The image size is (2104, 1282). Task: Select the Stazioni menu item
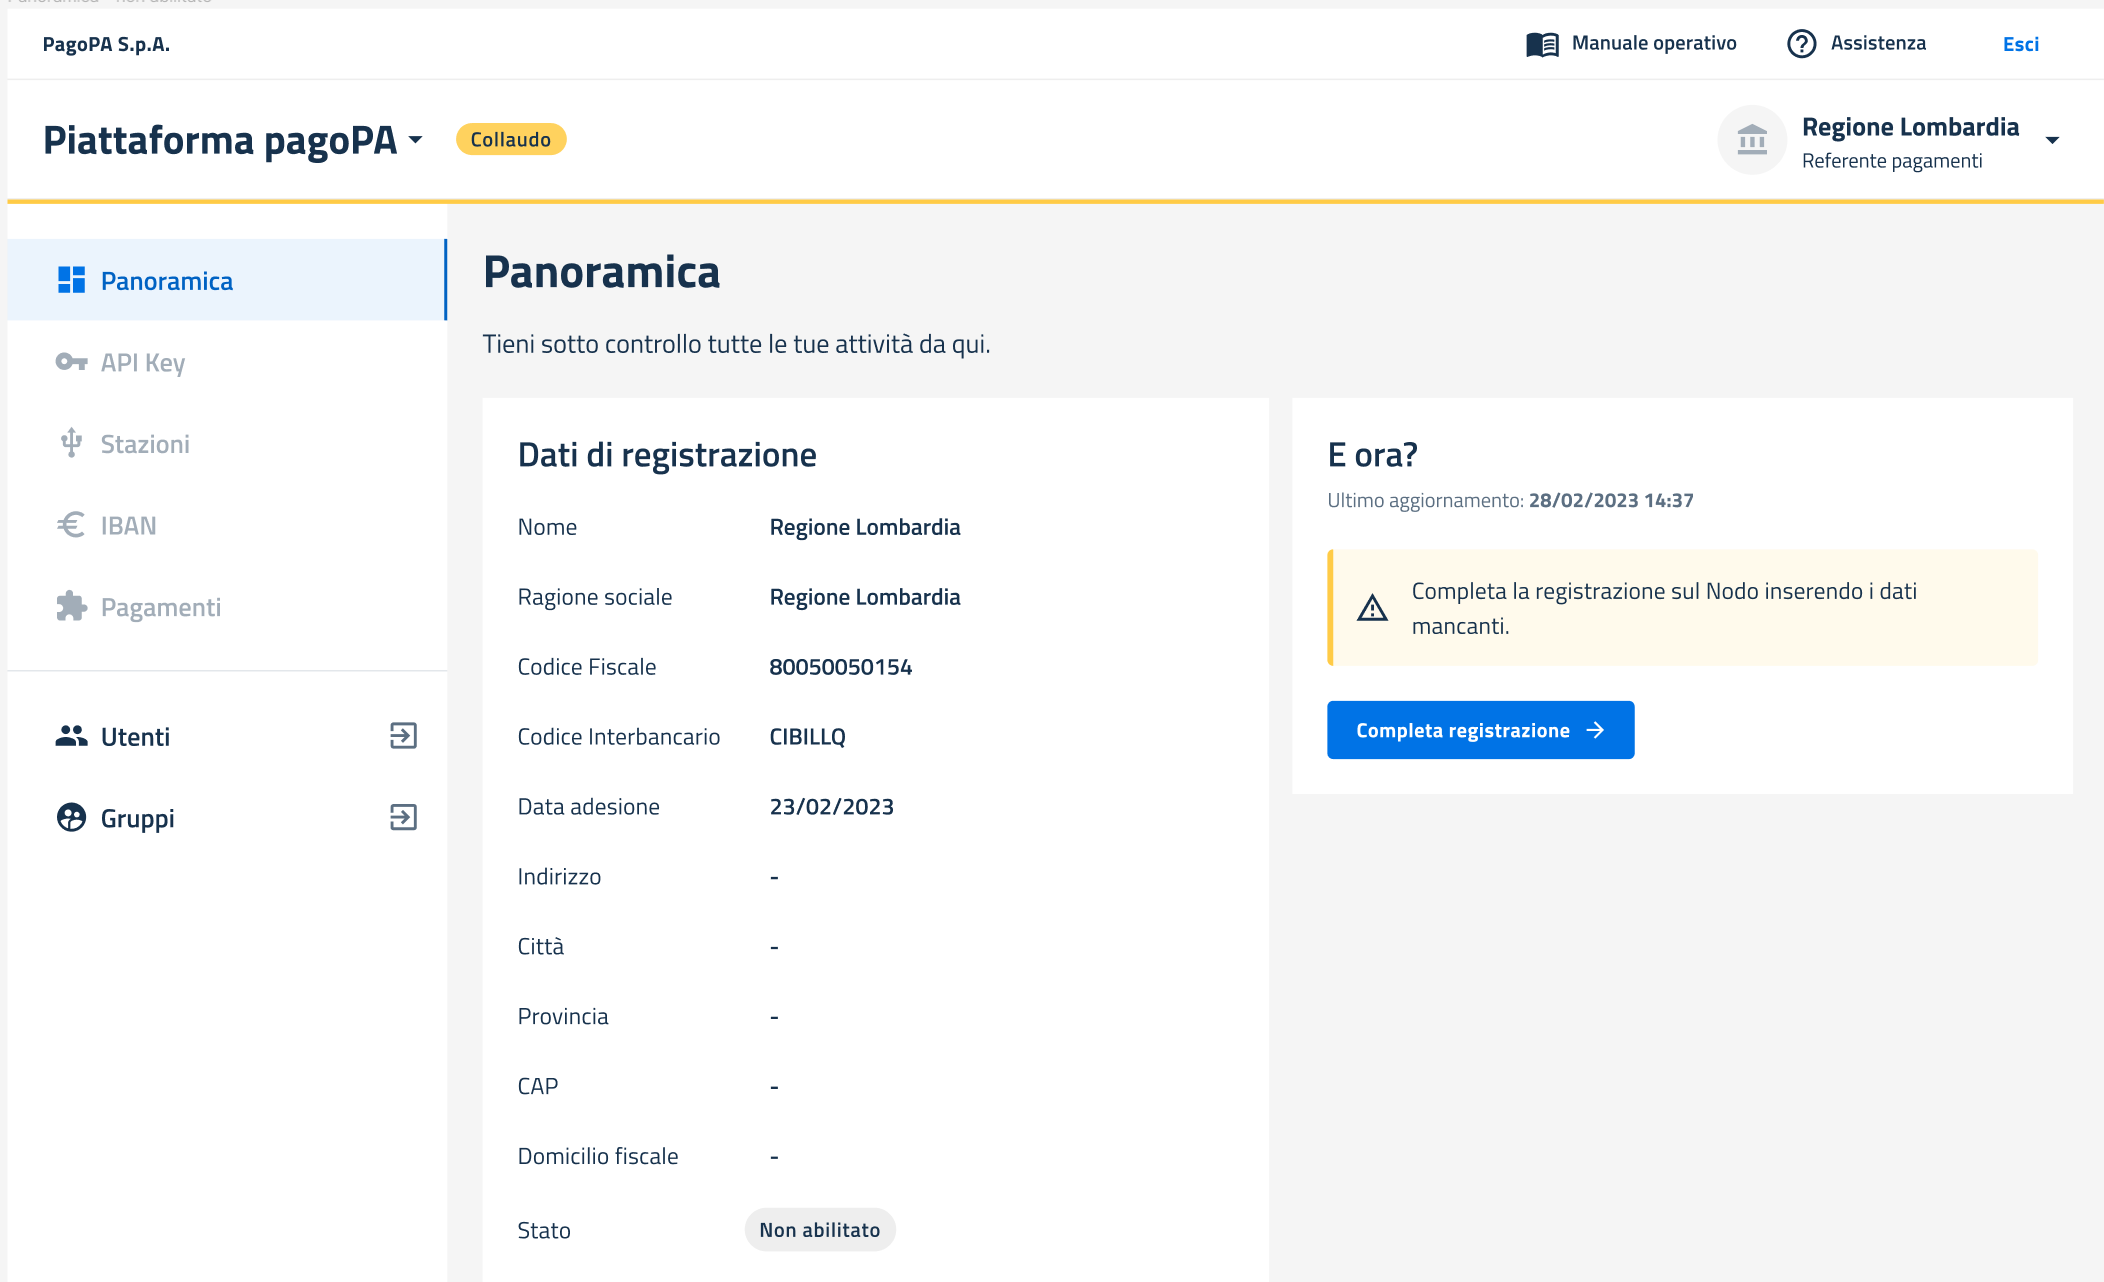(x=145, y=444)
